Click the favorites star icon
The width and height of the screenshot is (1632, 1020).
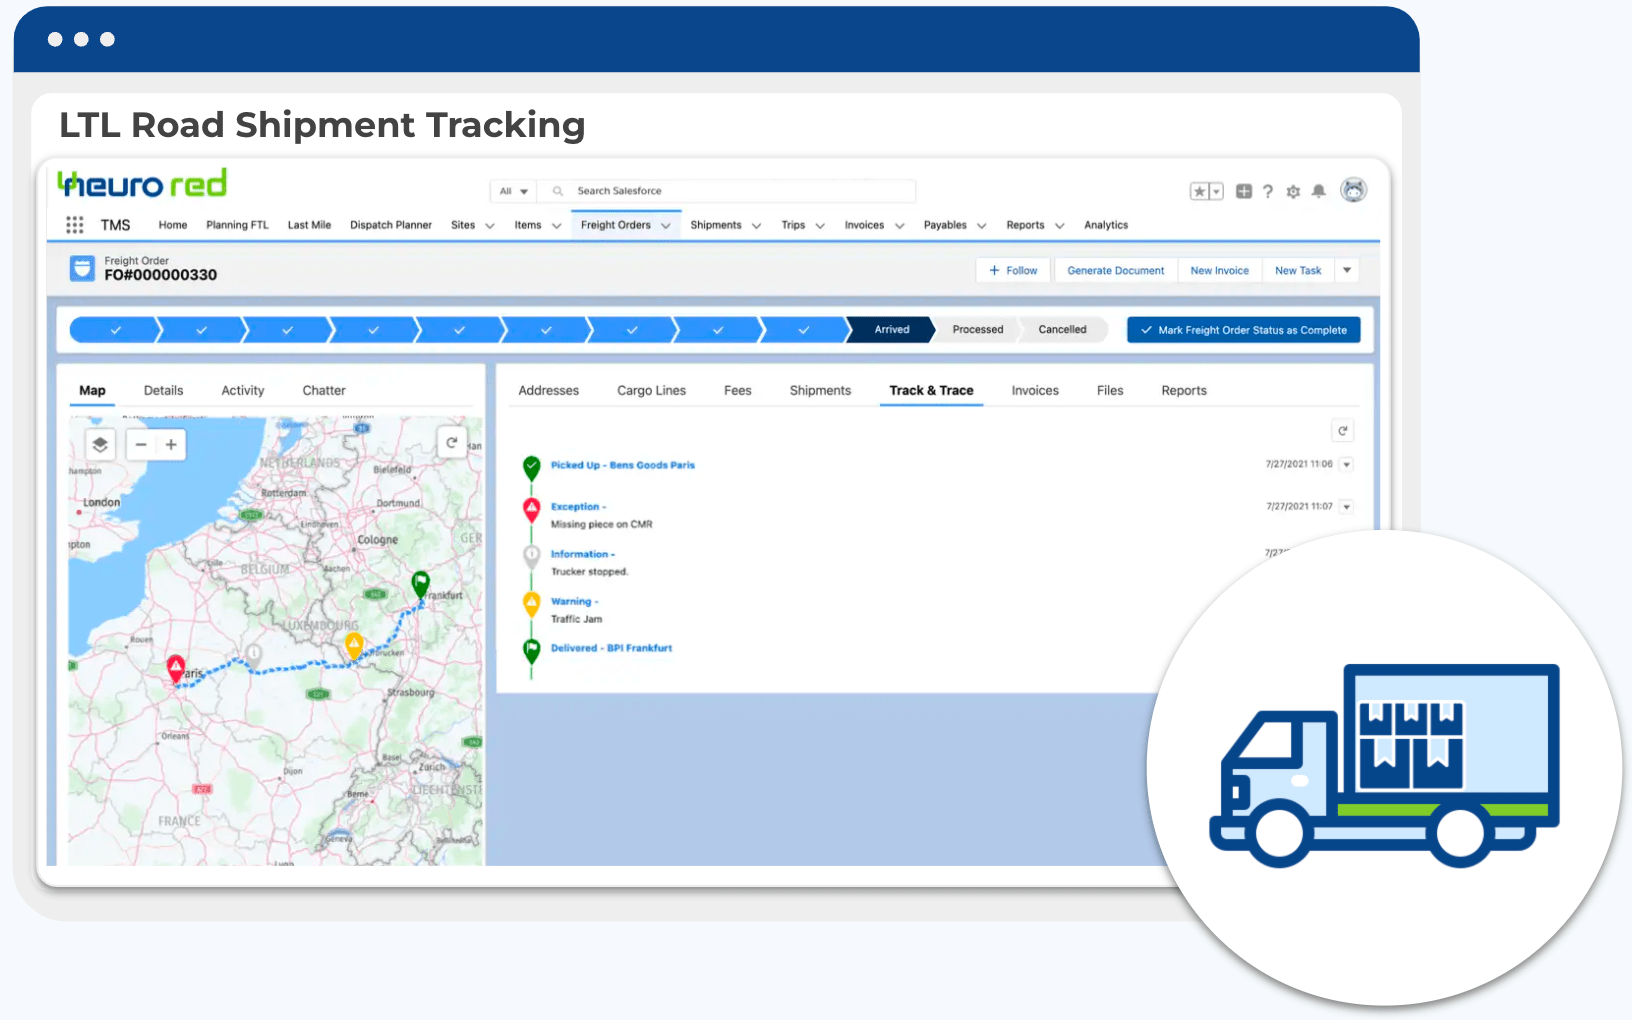coord(1199,191)
